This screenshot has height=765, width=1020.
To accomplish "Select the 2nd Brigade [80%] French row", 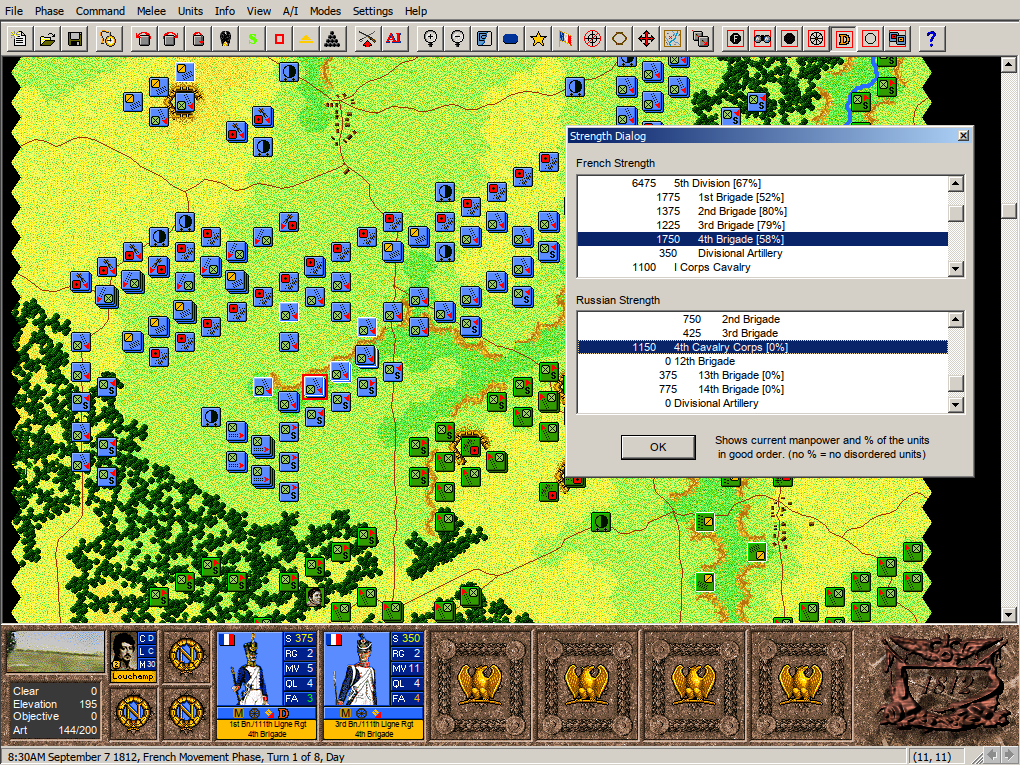I will [x=762, y=211].
